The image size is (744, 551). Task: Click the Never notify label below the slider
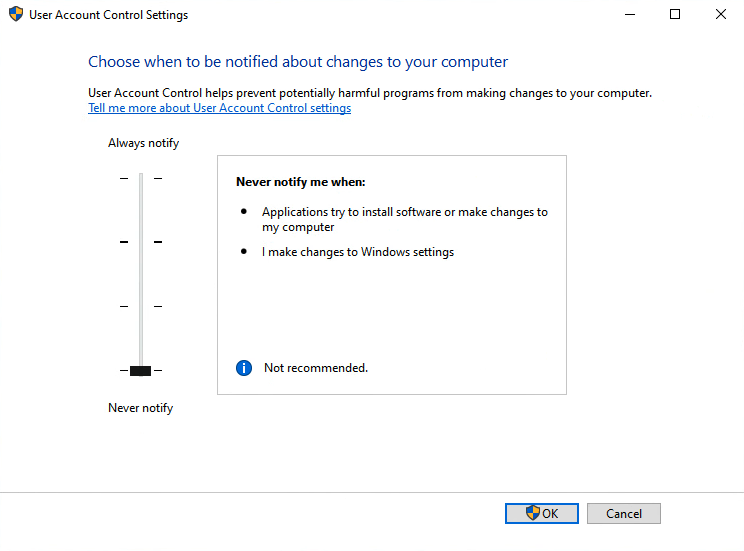[x=140, y=408]
